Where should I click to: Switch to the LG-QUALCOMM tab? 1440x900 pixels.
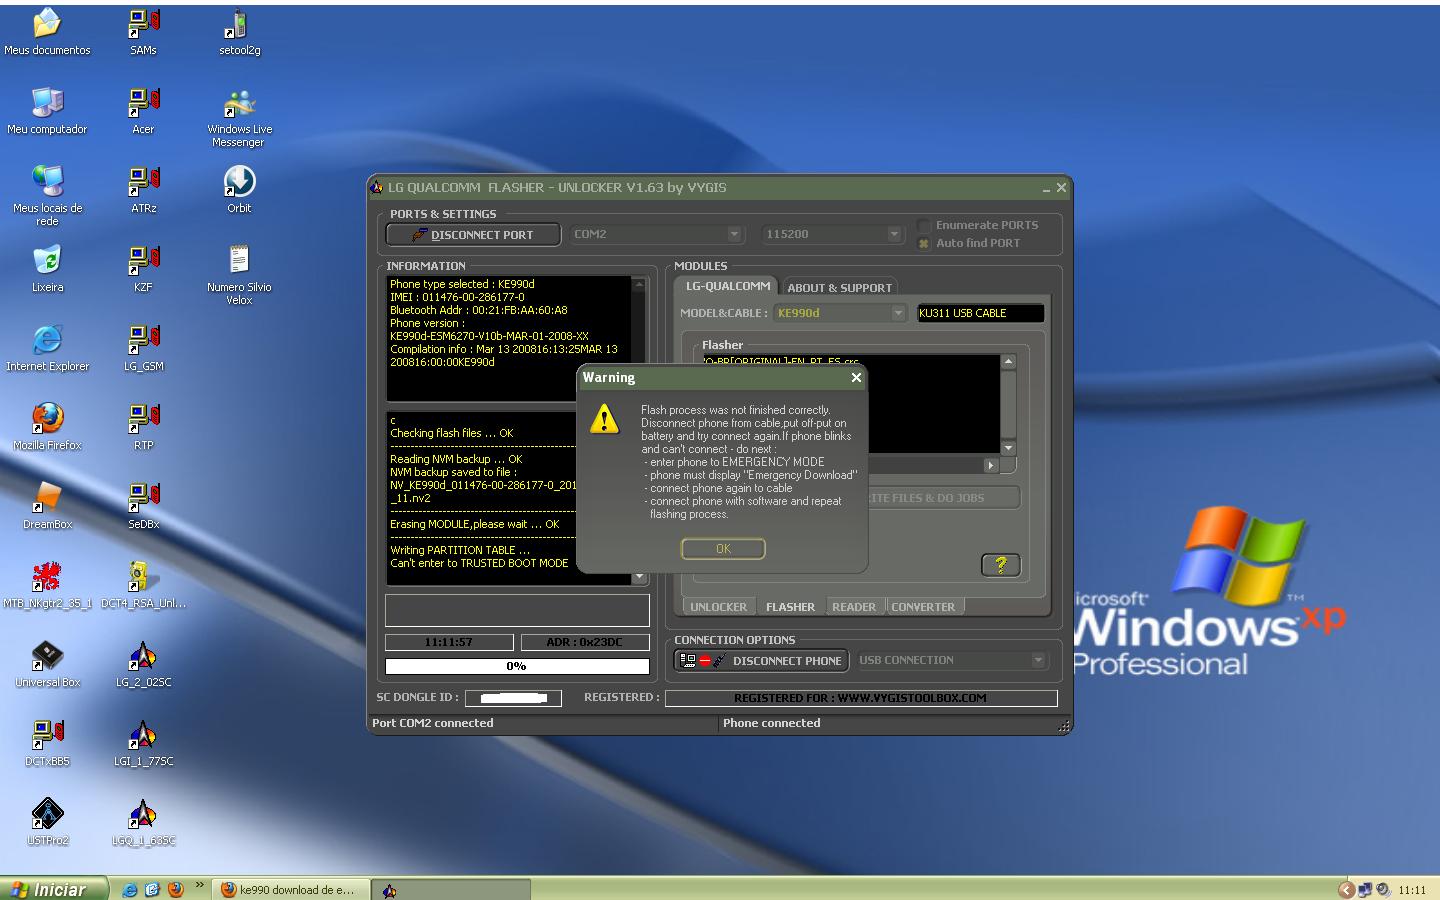728,286
